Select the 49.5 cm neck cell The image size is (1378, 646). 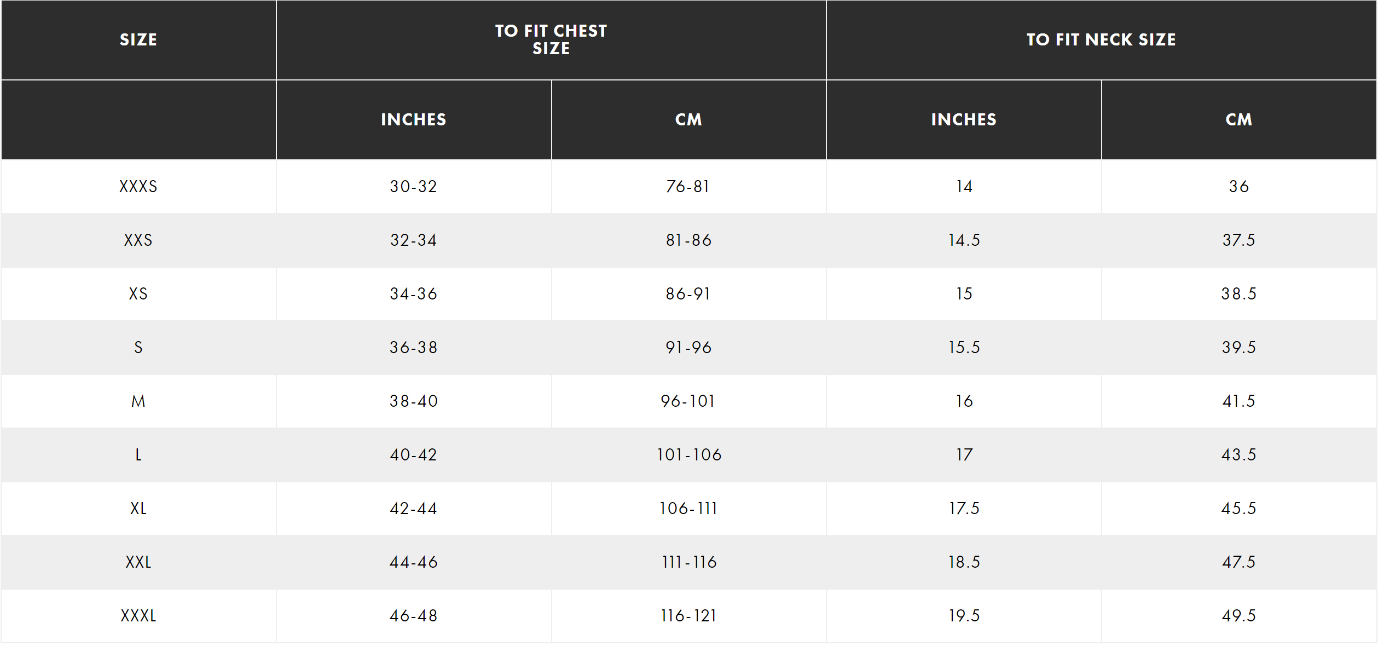pyautogui.click(x=1239, y=616)
